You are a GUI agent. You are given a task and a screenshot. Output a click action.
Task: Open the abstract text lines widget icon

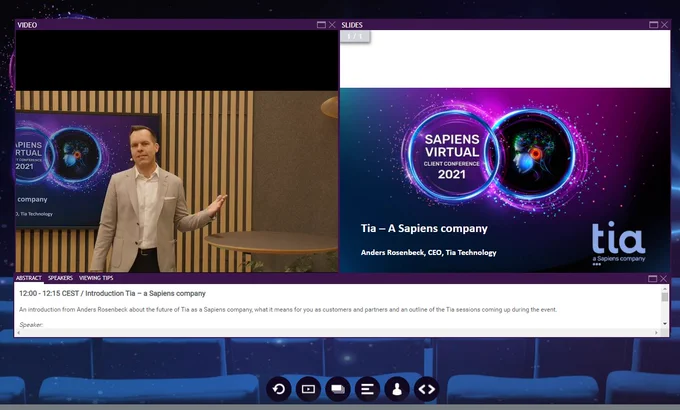pos(367,389)
